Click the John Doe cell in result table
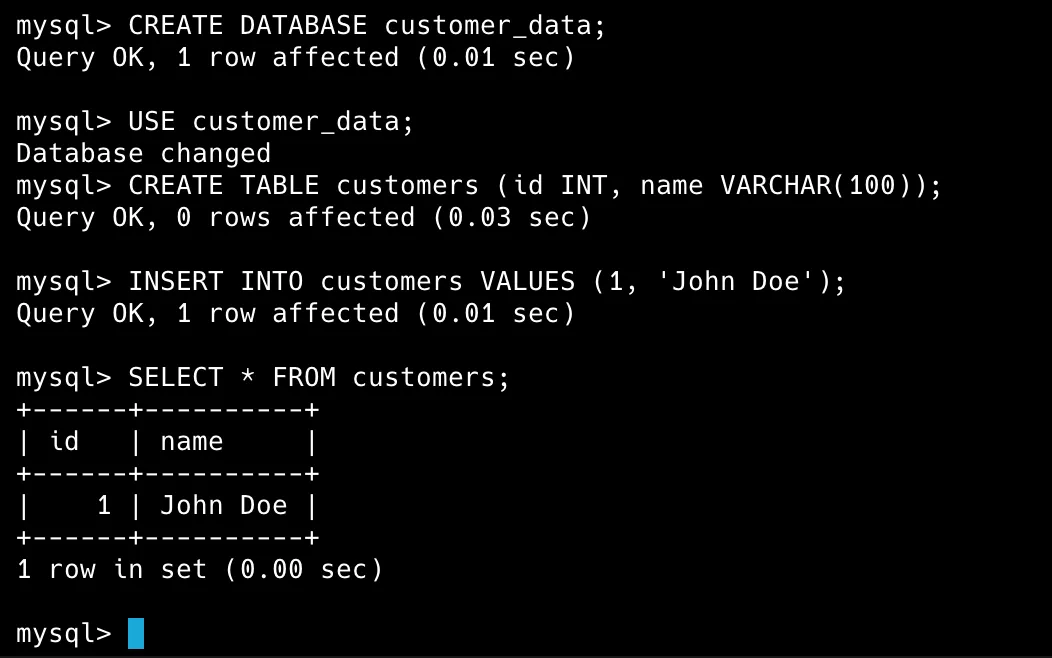The height and width of the screenshot is (658, 1052). 223,505
